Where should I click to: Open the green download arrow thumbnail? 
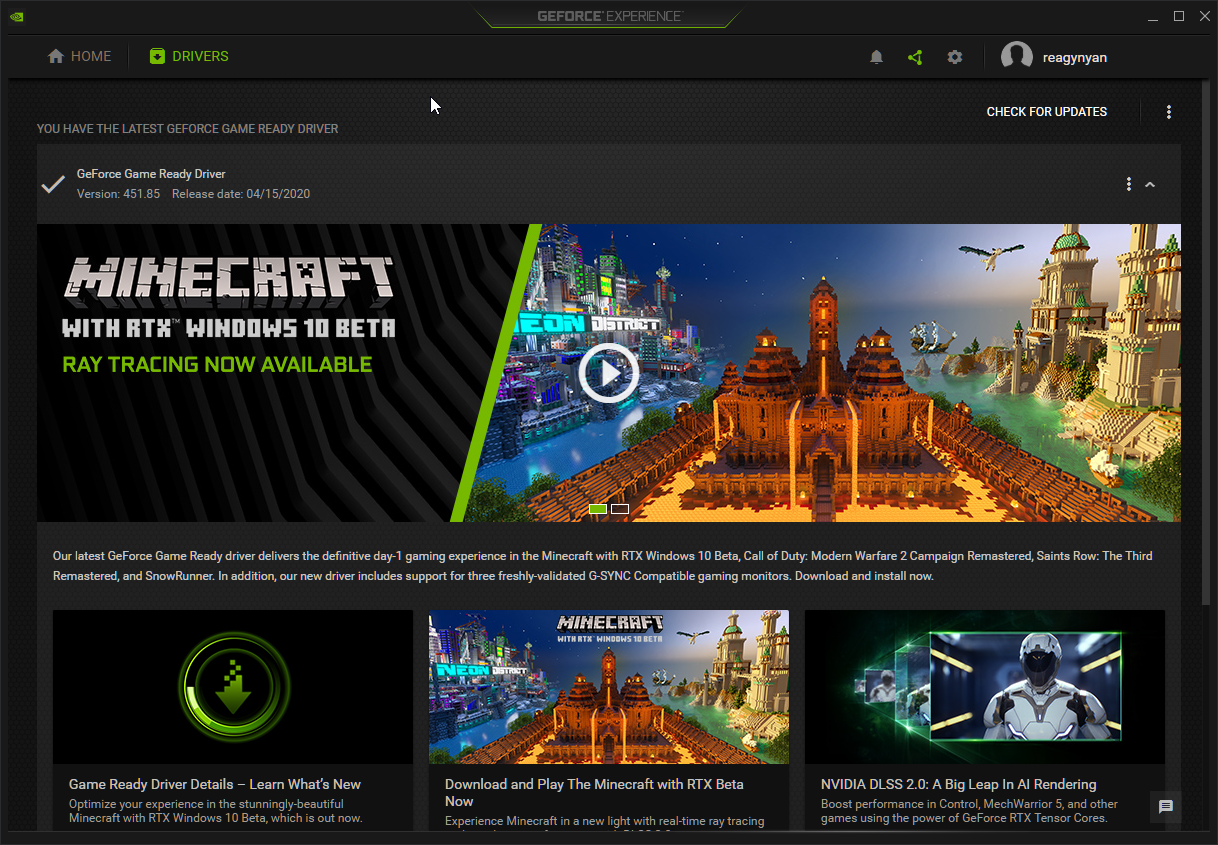tap(233, 687)
